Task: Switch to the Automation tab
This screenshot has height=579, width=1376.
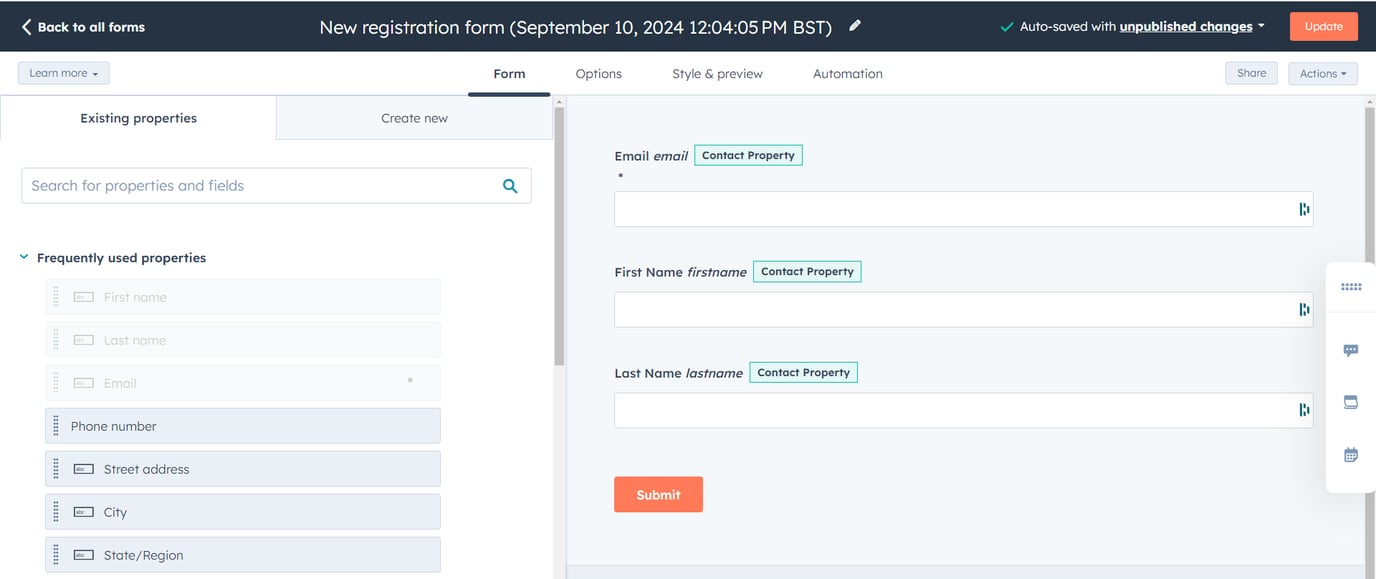Action: click(x=847, y=72)
